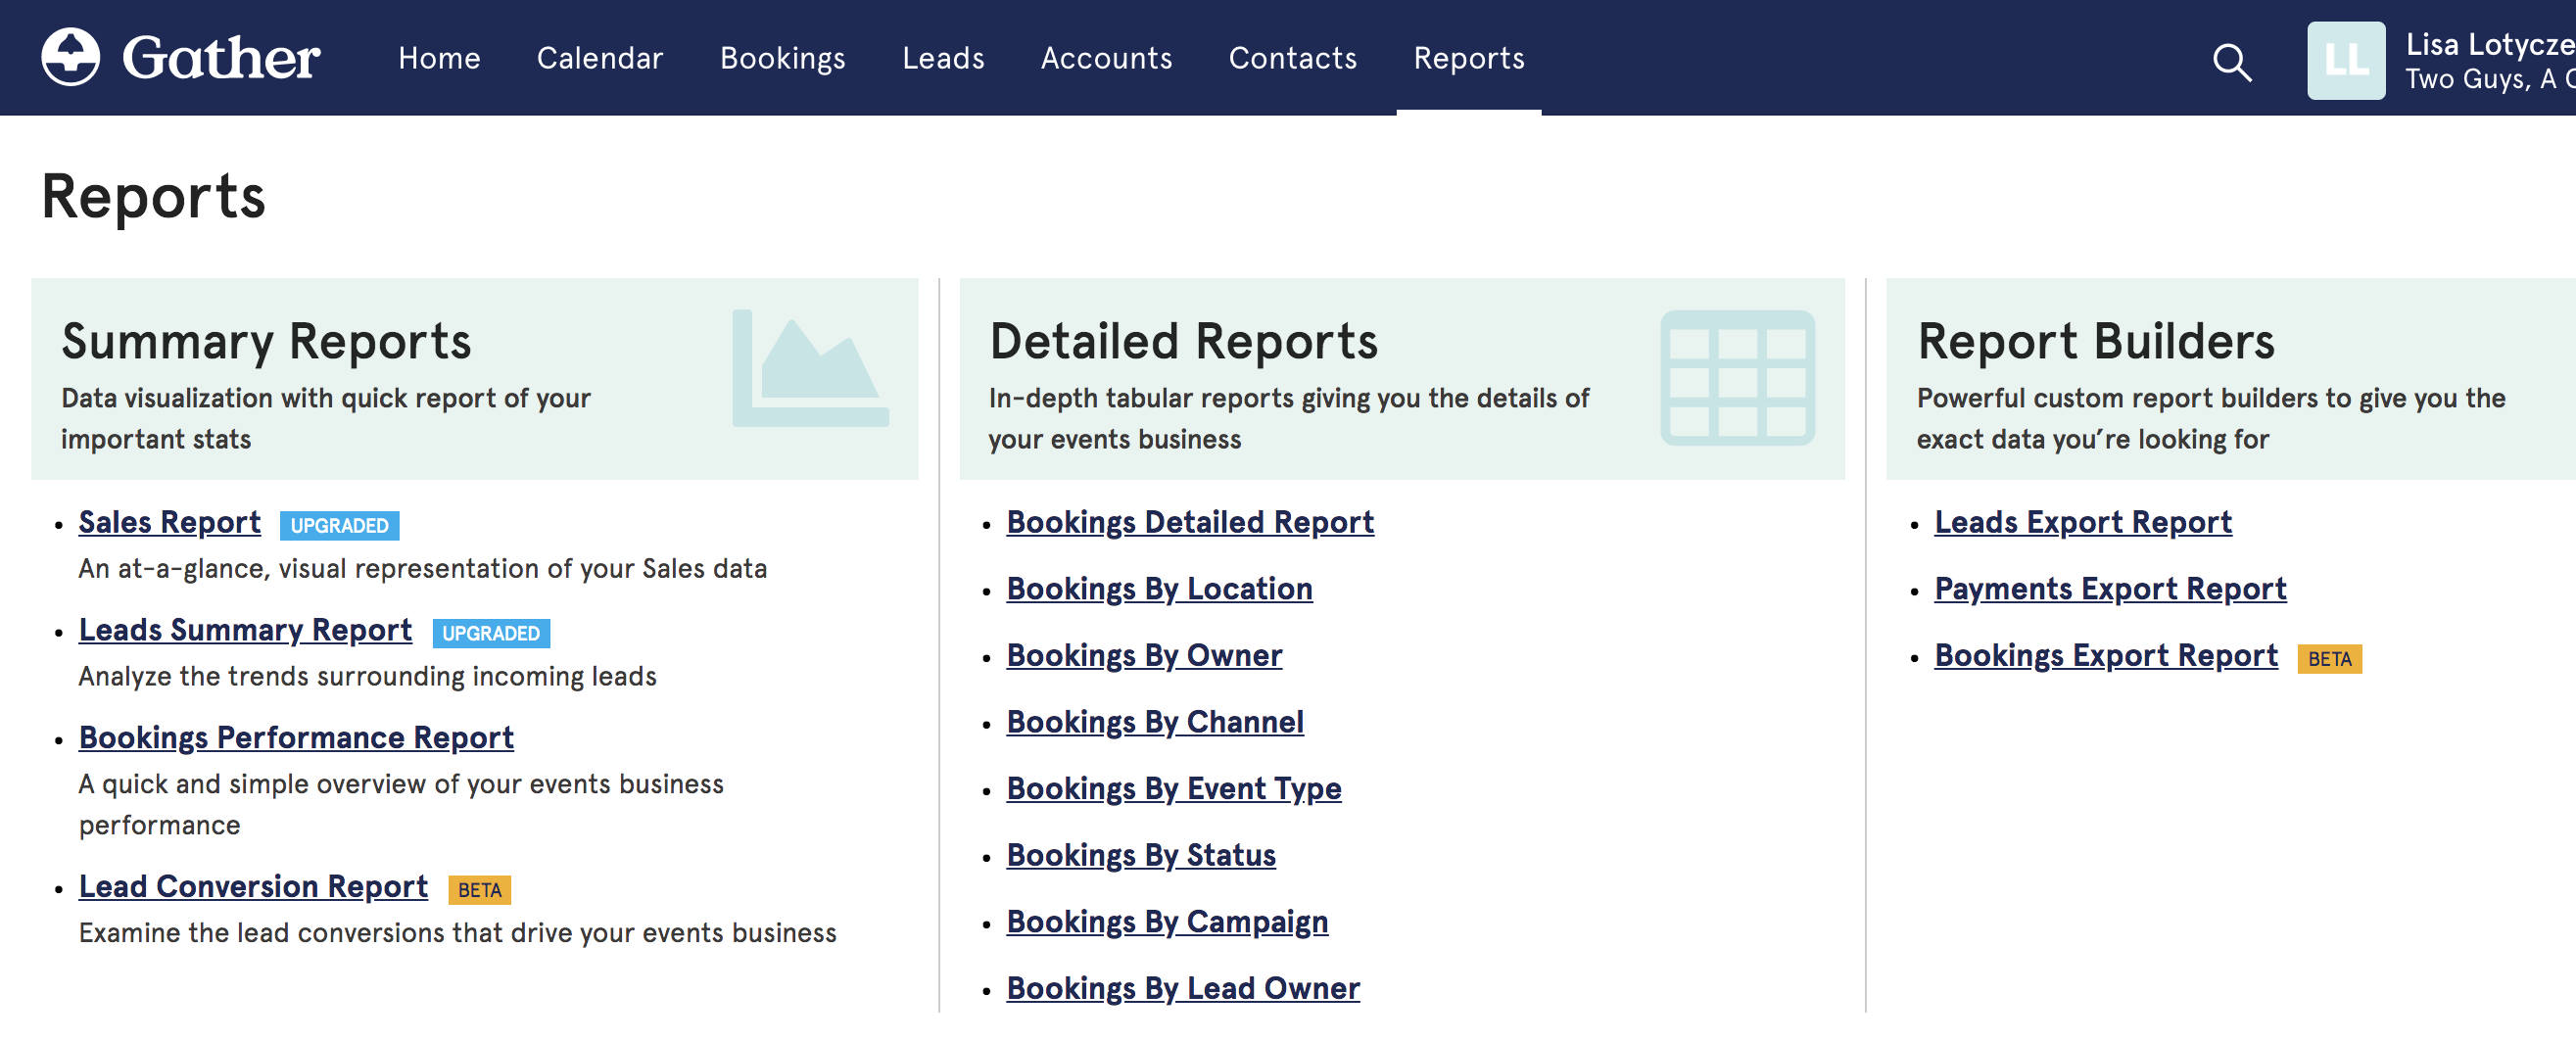This screenshot has height=1042, width=2576.
Task: Click the LL user avatar
Action: tap(2345, 61)
